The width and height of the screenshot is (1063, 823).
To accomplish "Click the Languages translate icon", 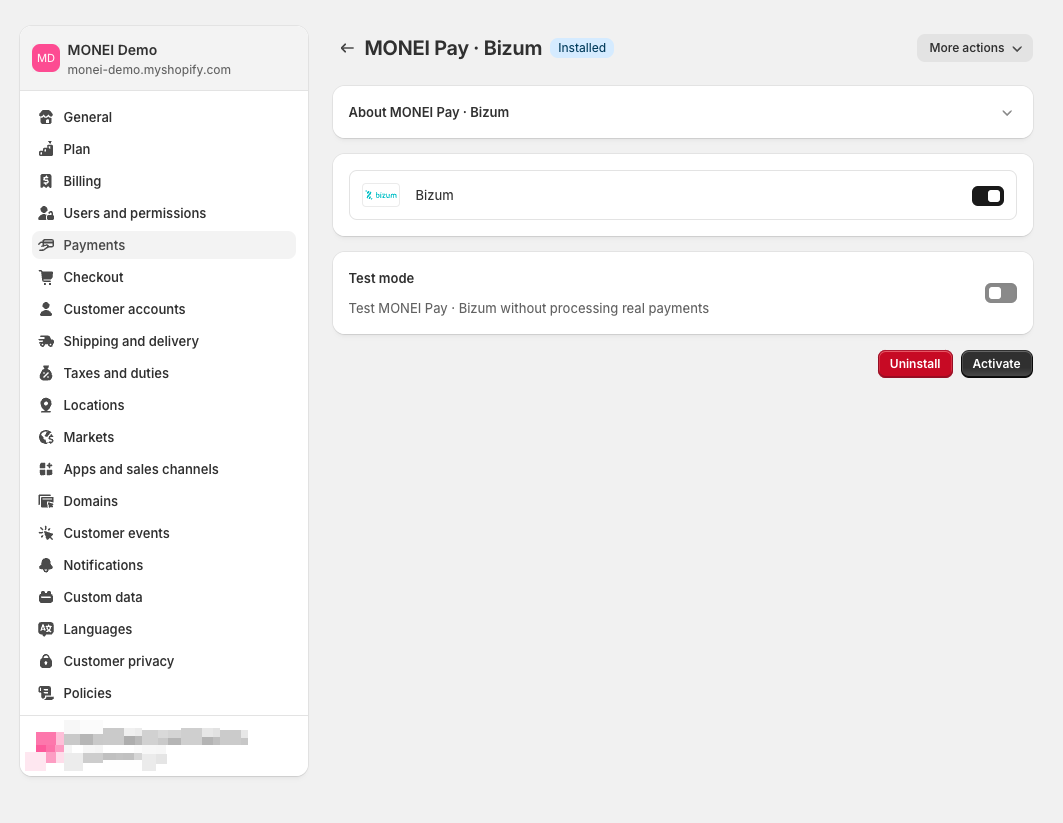I will pyautogui.click(x=46, y=629).
